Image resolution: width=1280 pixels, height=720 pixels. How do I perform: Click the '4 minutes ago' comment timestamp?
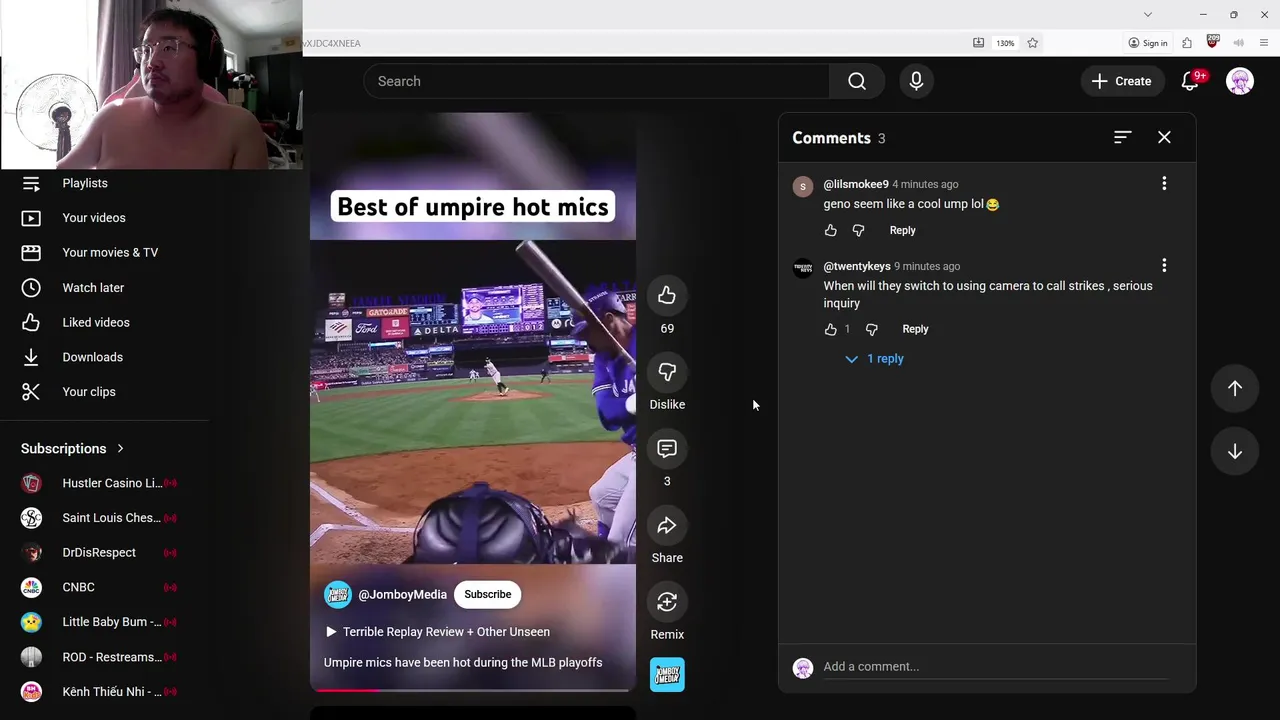(x=925, y=184)
